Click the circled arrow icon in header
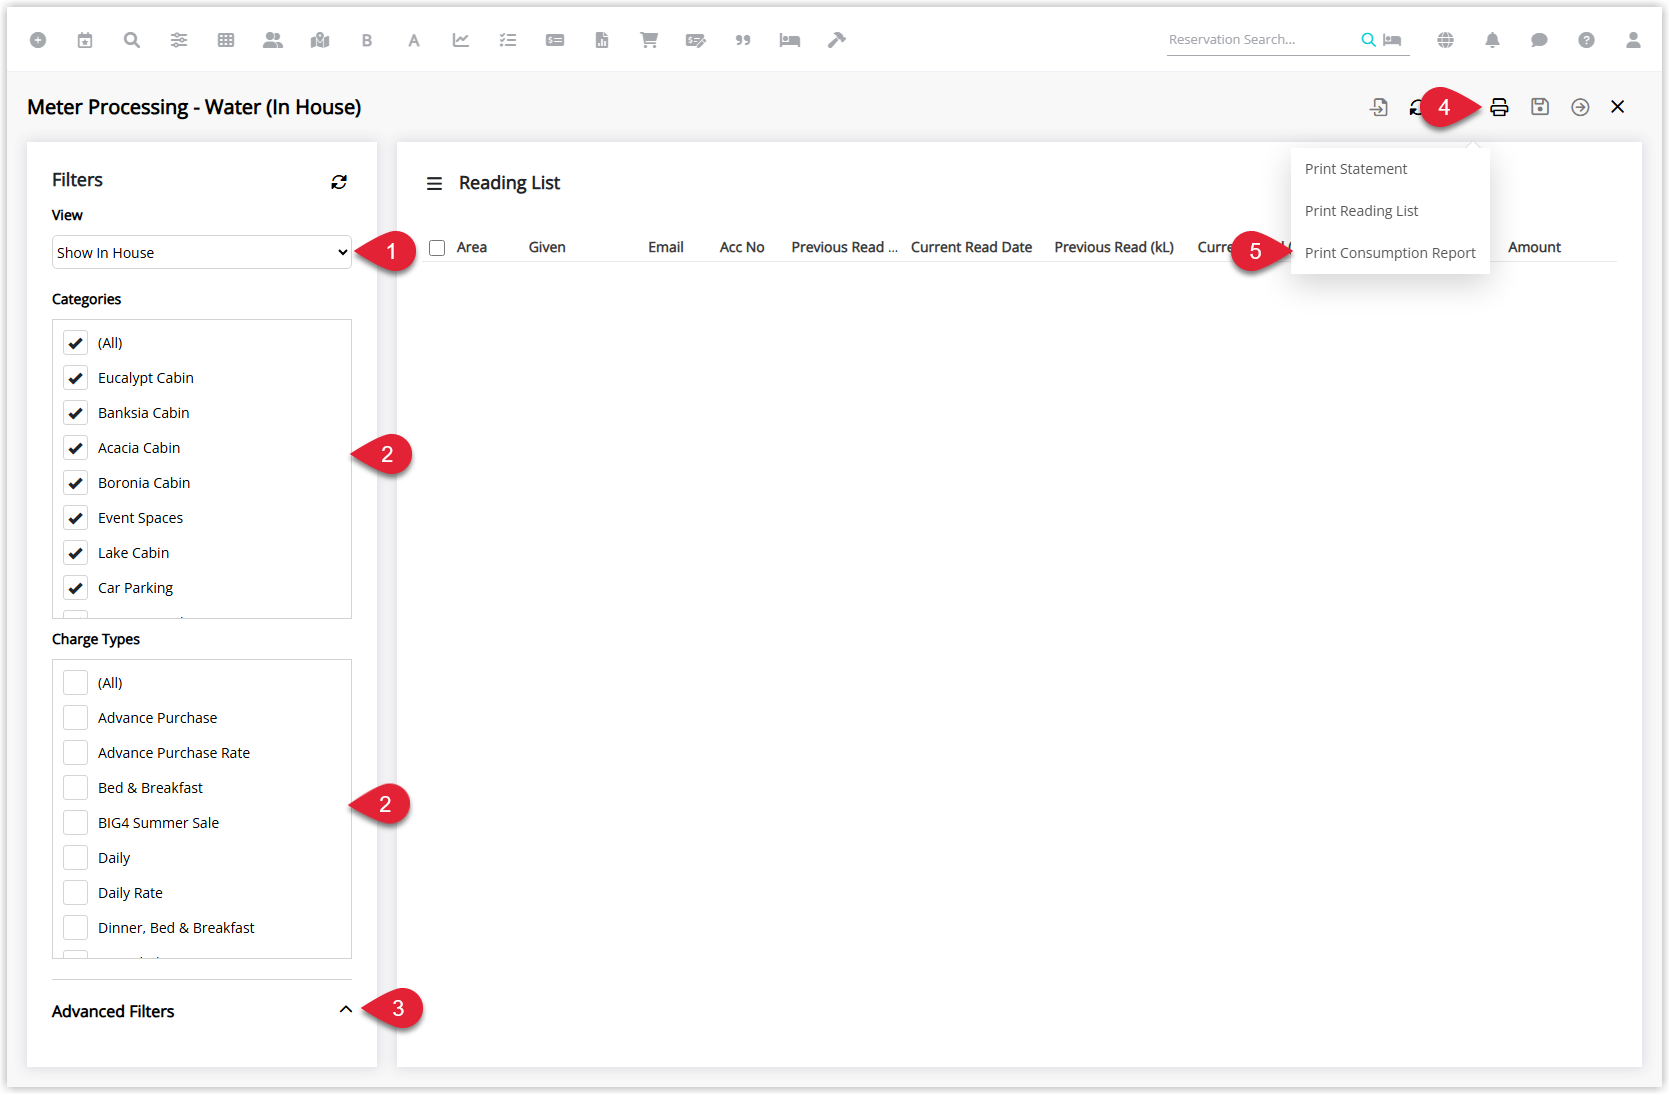 [x=1580, y=107]
